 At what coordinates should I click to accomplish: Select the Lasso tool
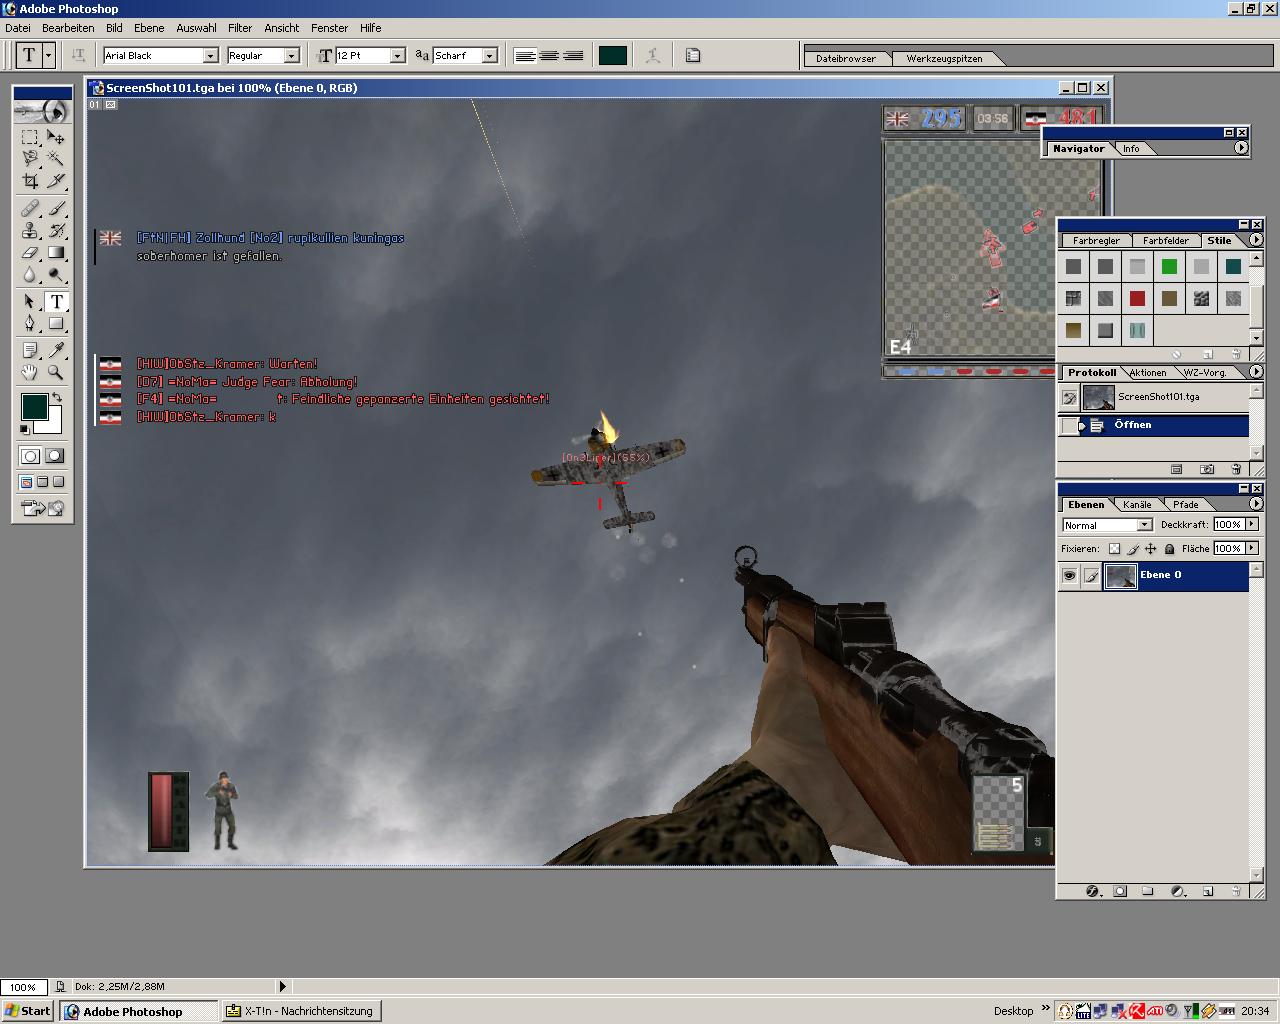(x=30, y=158)
